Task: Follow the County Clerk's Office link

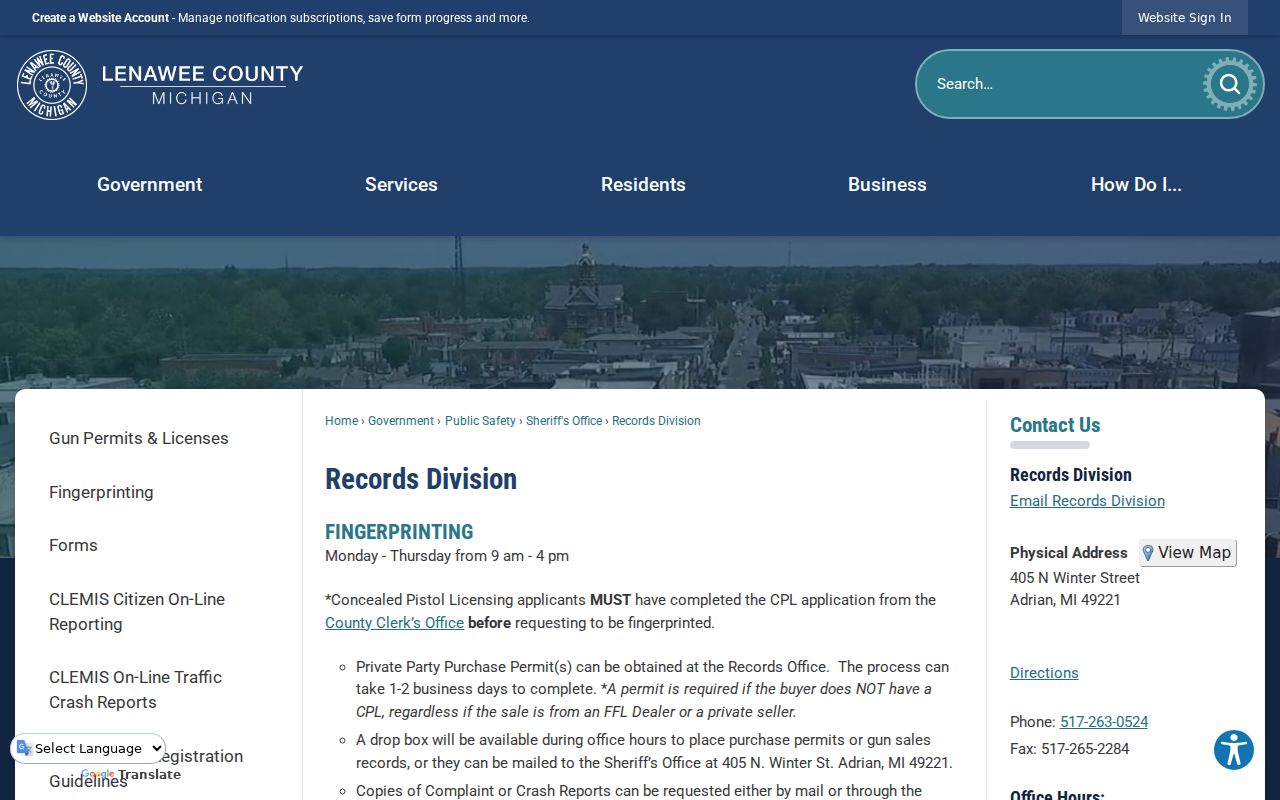Action: (394, 623)
